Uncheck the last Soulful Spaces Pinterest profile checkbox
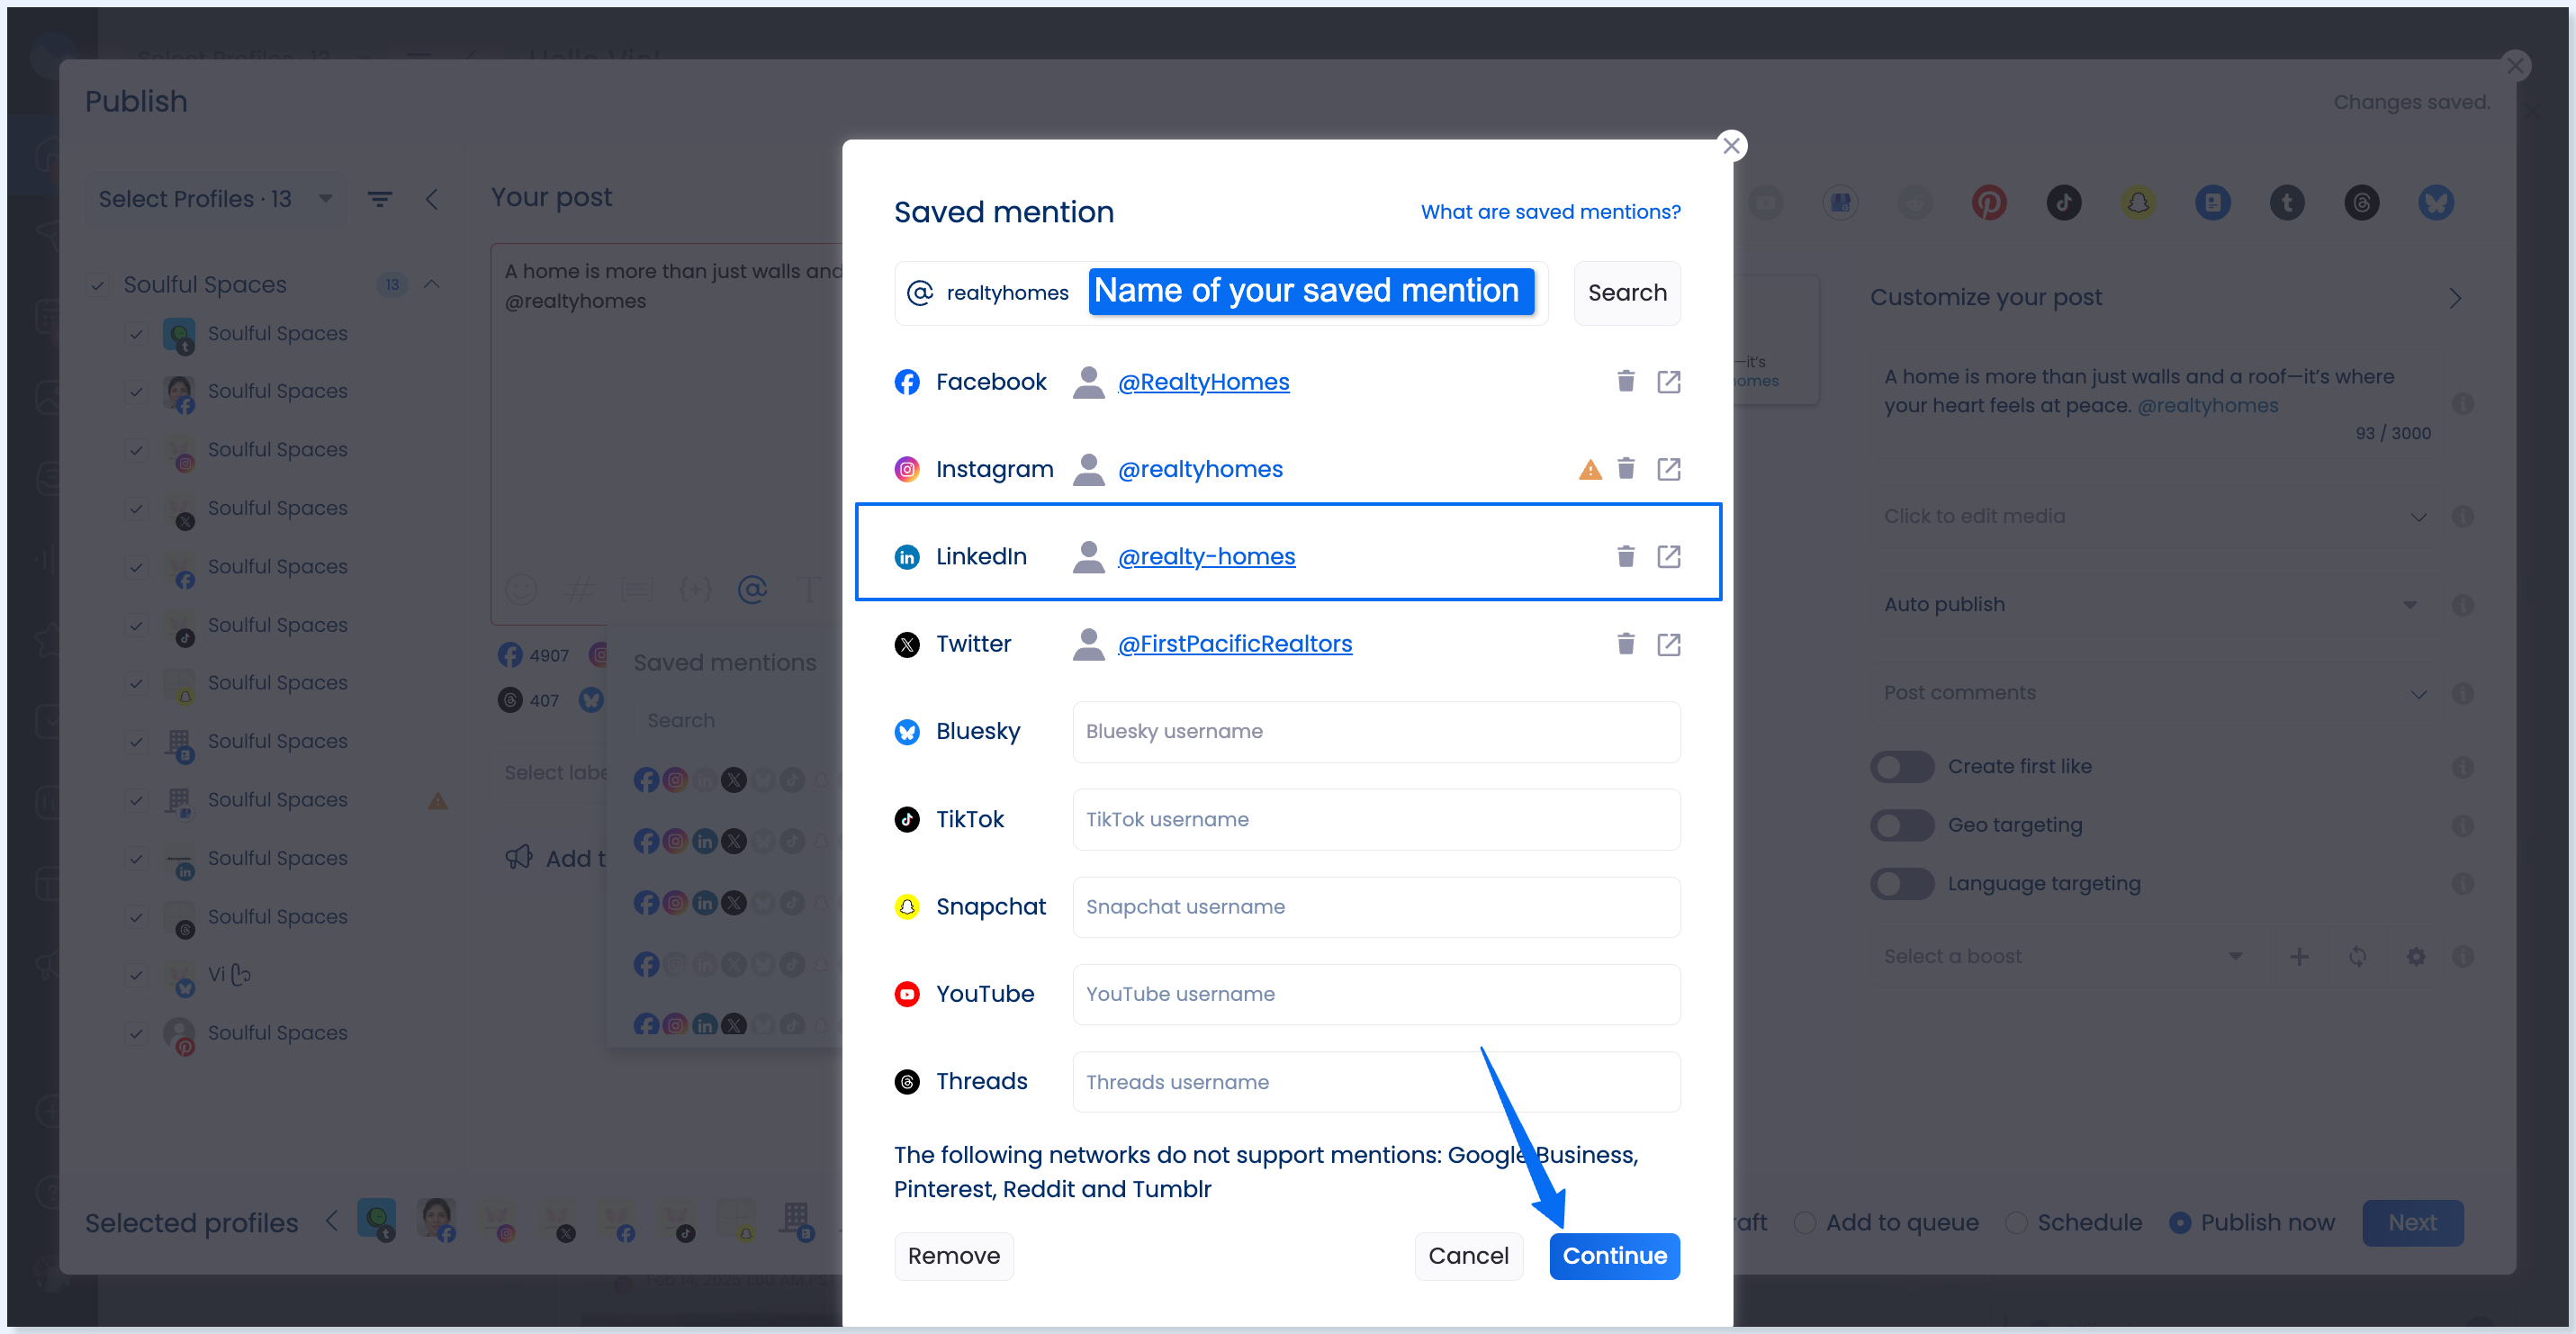2576x1334 pixels. pyautogui.click(x=136, y=1033)
